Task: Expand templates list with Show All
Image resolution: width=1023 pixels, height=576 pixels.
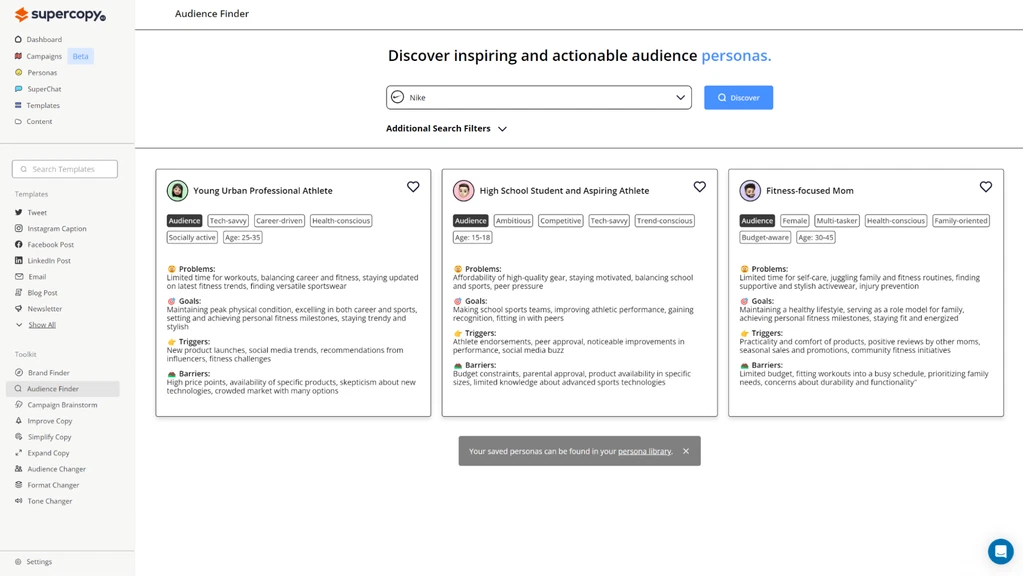Action: [x=42, y=325]
